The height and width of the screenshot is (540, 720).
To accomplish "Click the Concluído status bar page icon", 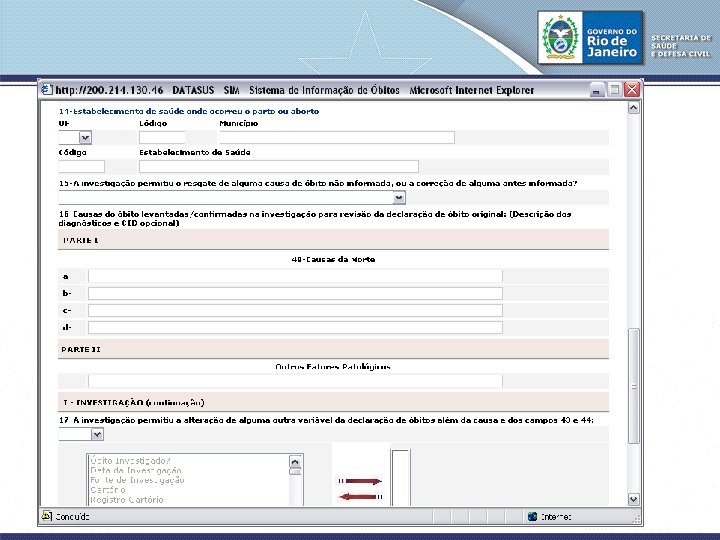I will point(46,516).
